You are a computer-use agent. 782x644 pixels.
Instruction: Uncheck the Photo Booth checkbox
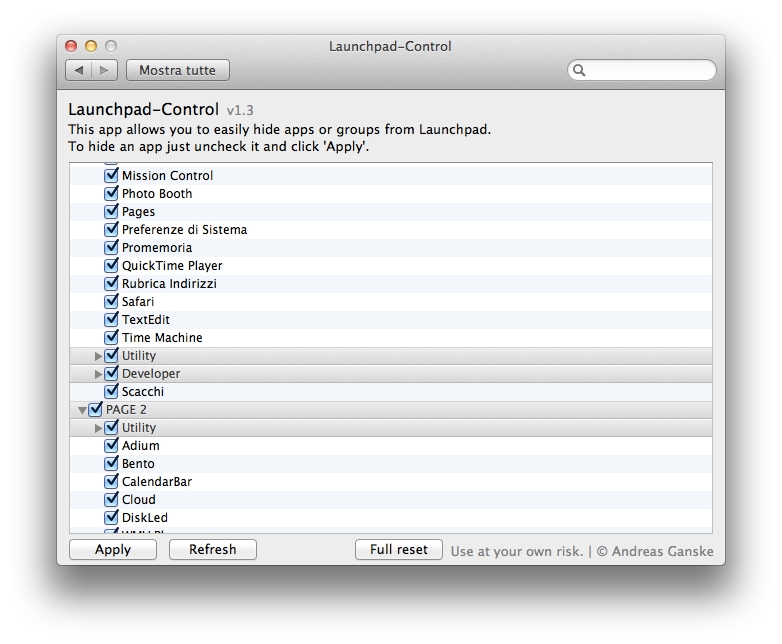click(111, 193)
